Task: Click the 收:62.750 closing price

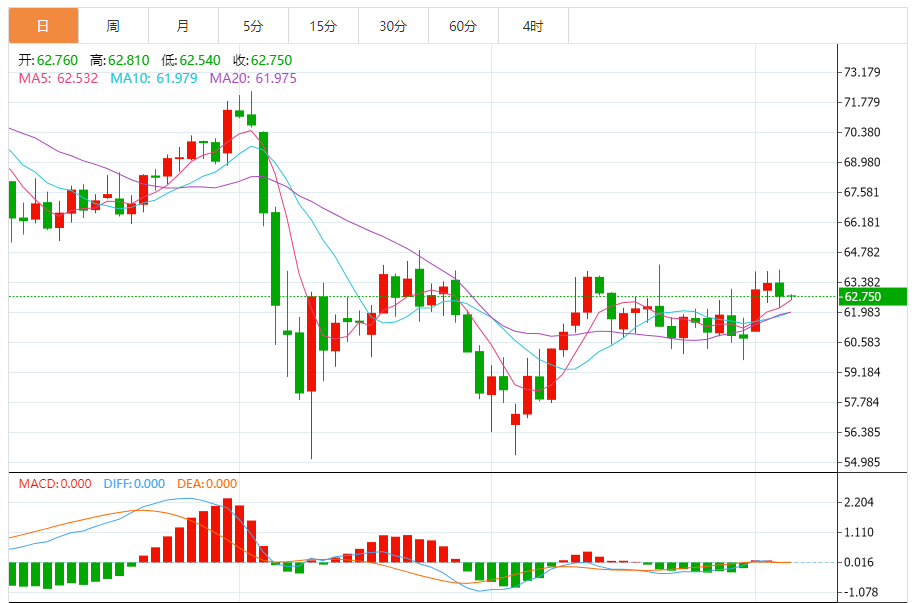Action: click(x=262, y=60)
